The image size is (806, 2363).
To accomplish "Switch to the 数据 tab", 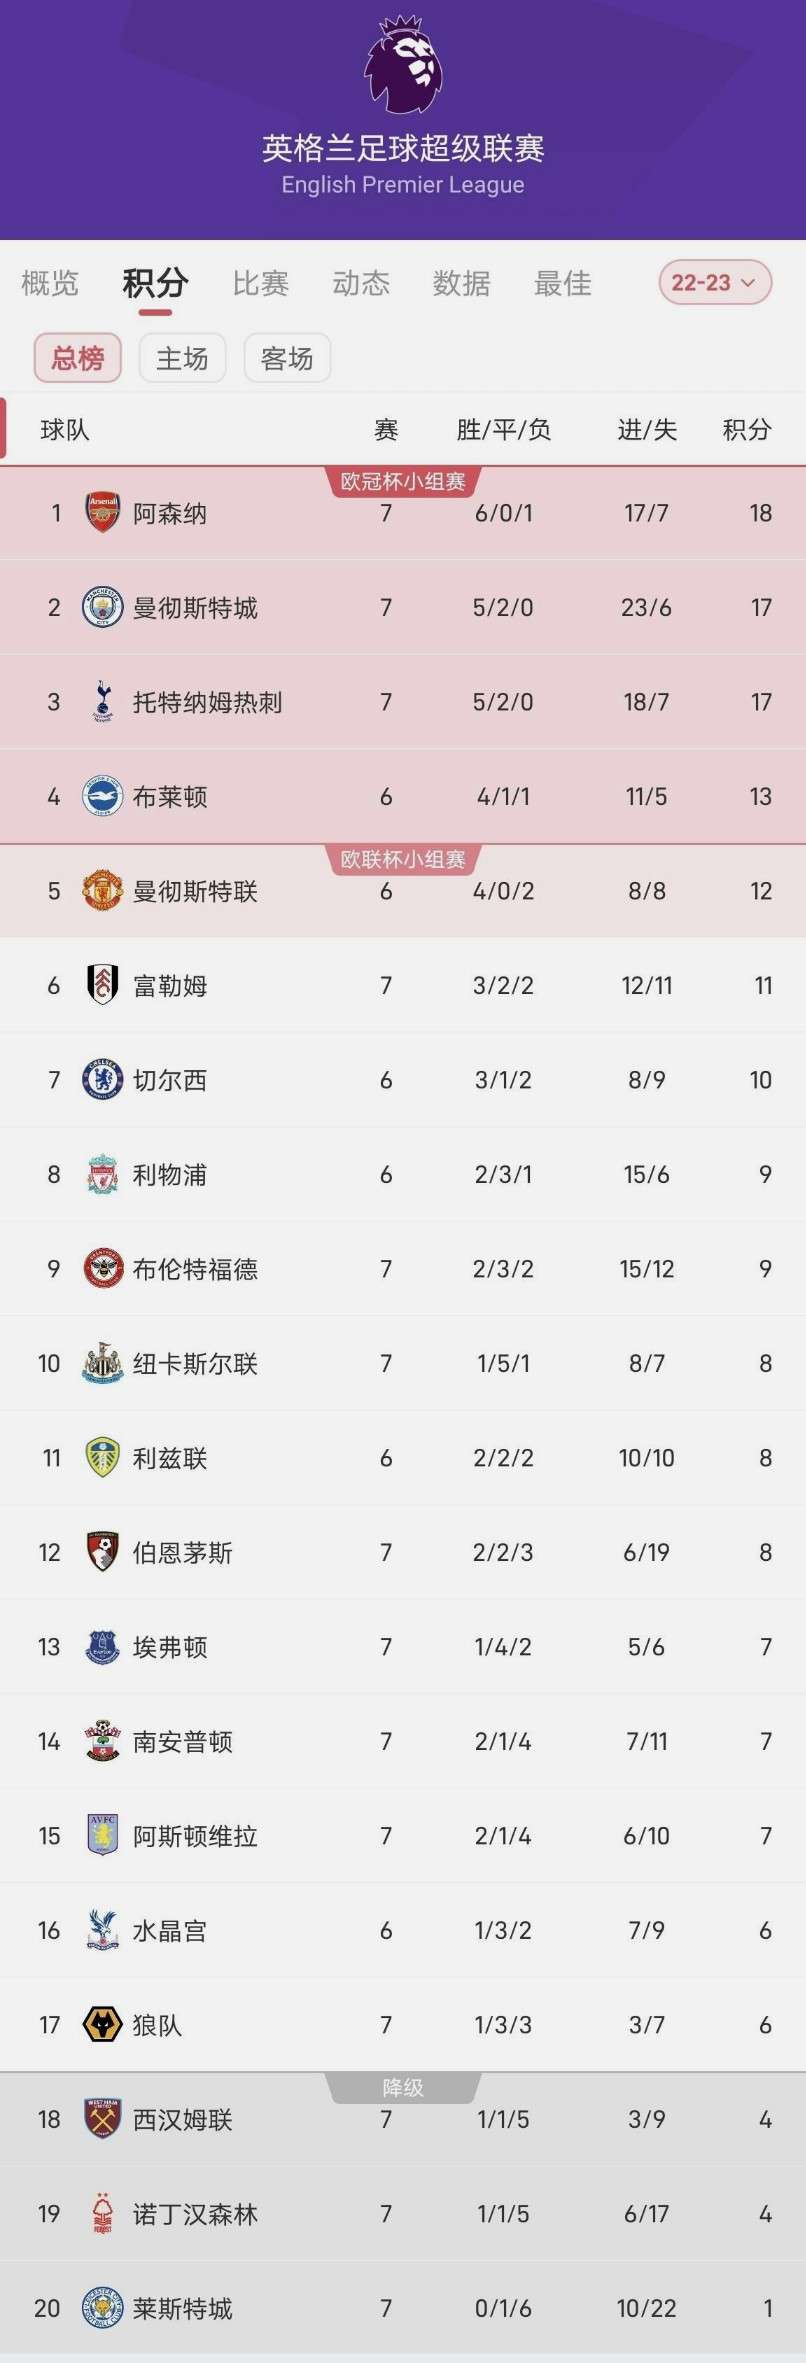I will 461,284.
